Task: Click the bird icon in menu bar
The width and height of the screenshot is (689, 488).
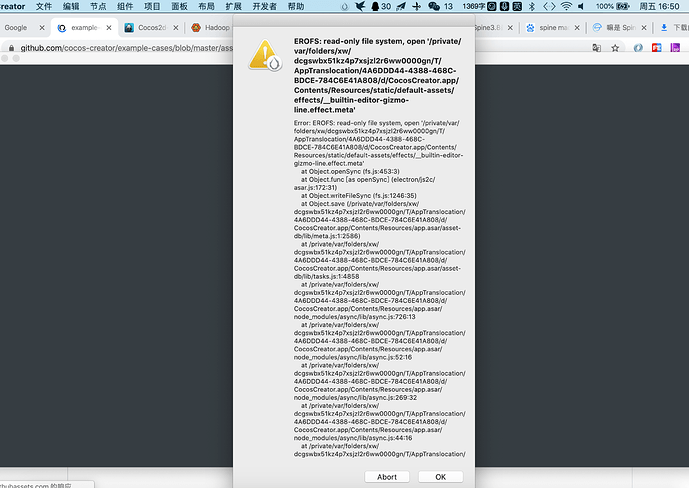Action: tap(360, 6)
